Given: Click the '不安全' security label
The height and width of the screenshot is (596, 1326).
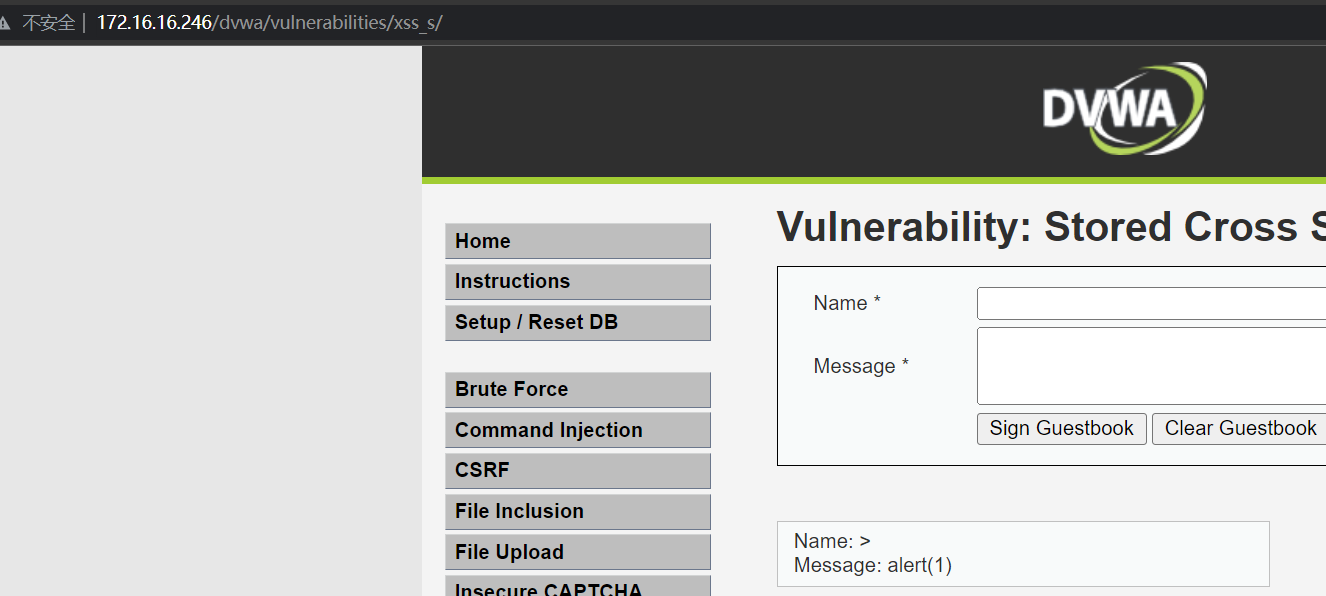Looking at the screenshot, I should tap(49, 23).
